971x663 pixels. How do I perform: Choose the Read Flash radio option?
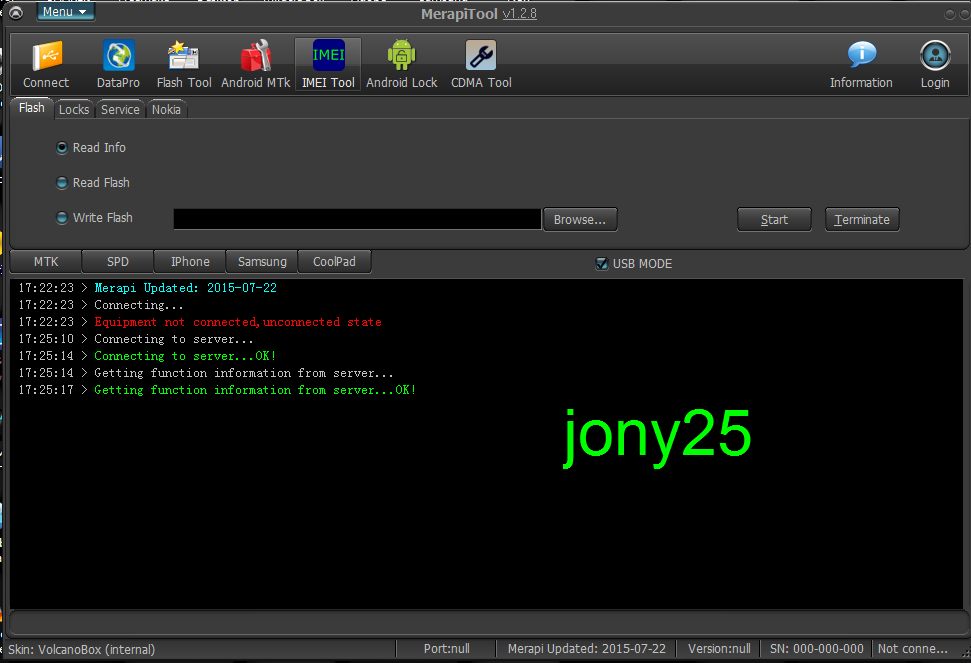tap(63, 183)
